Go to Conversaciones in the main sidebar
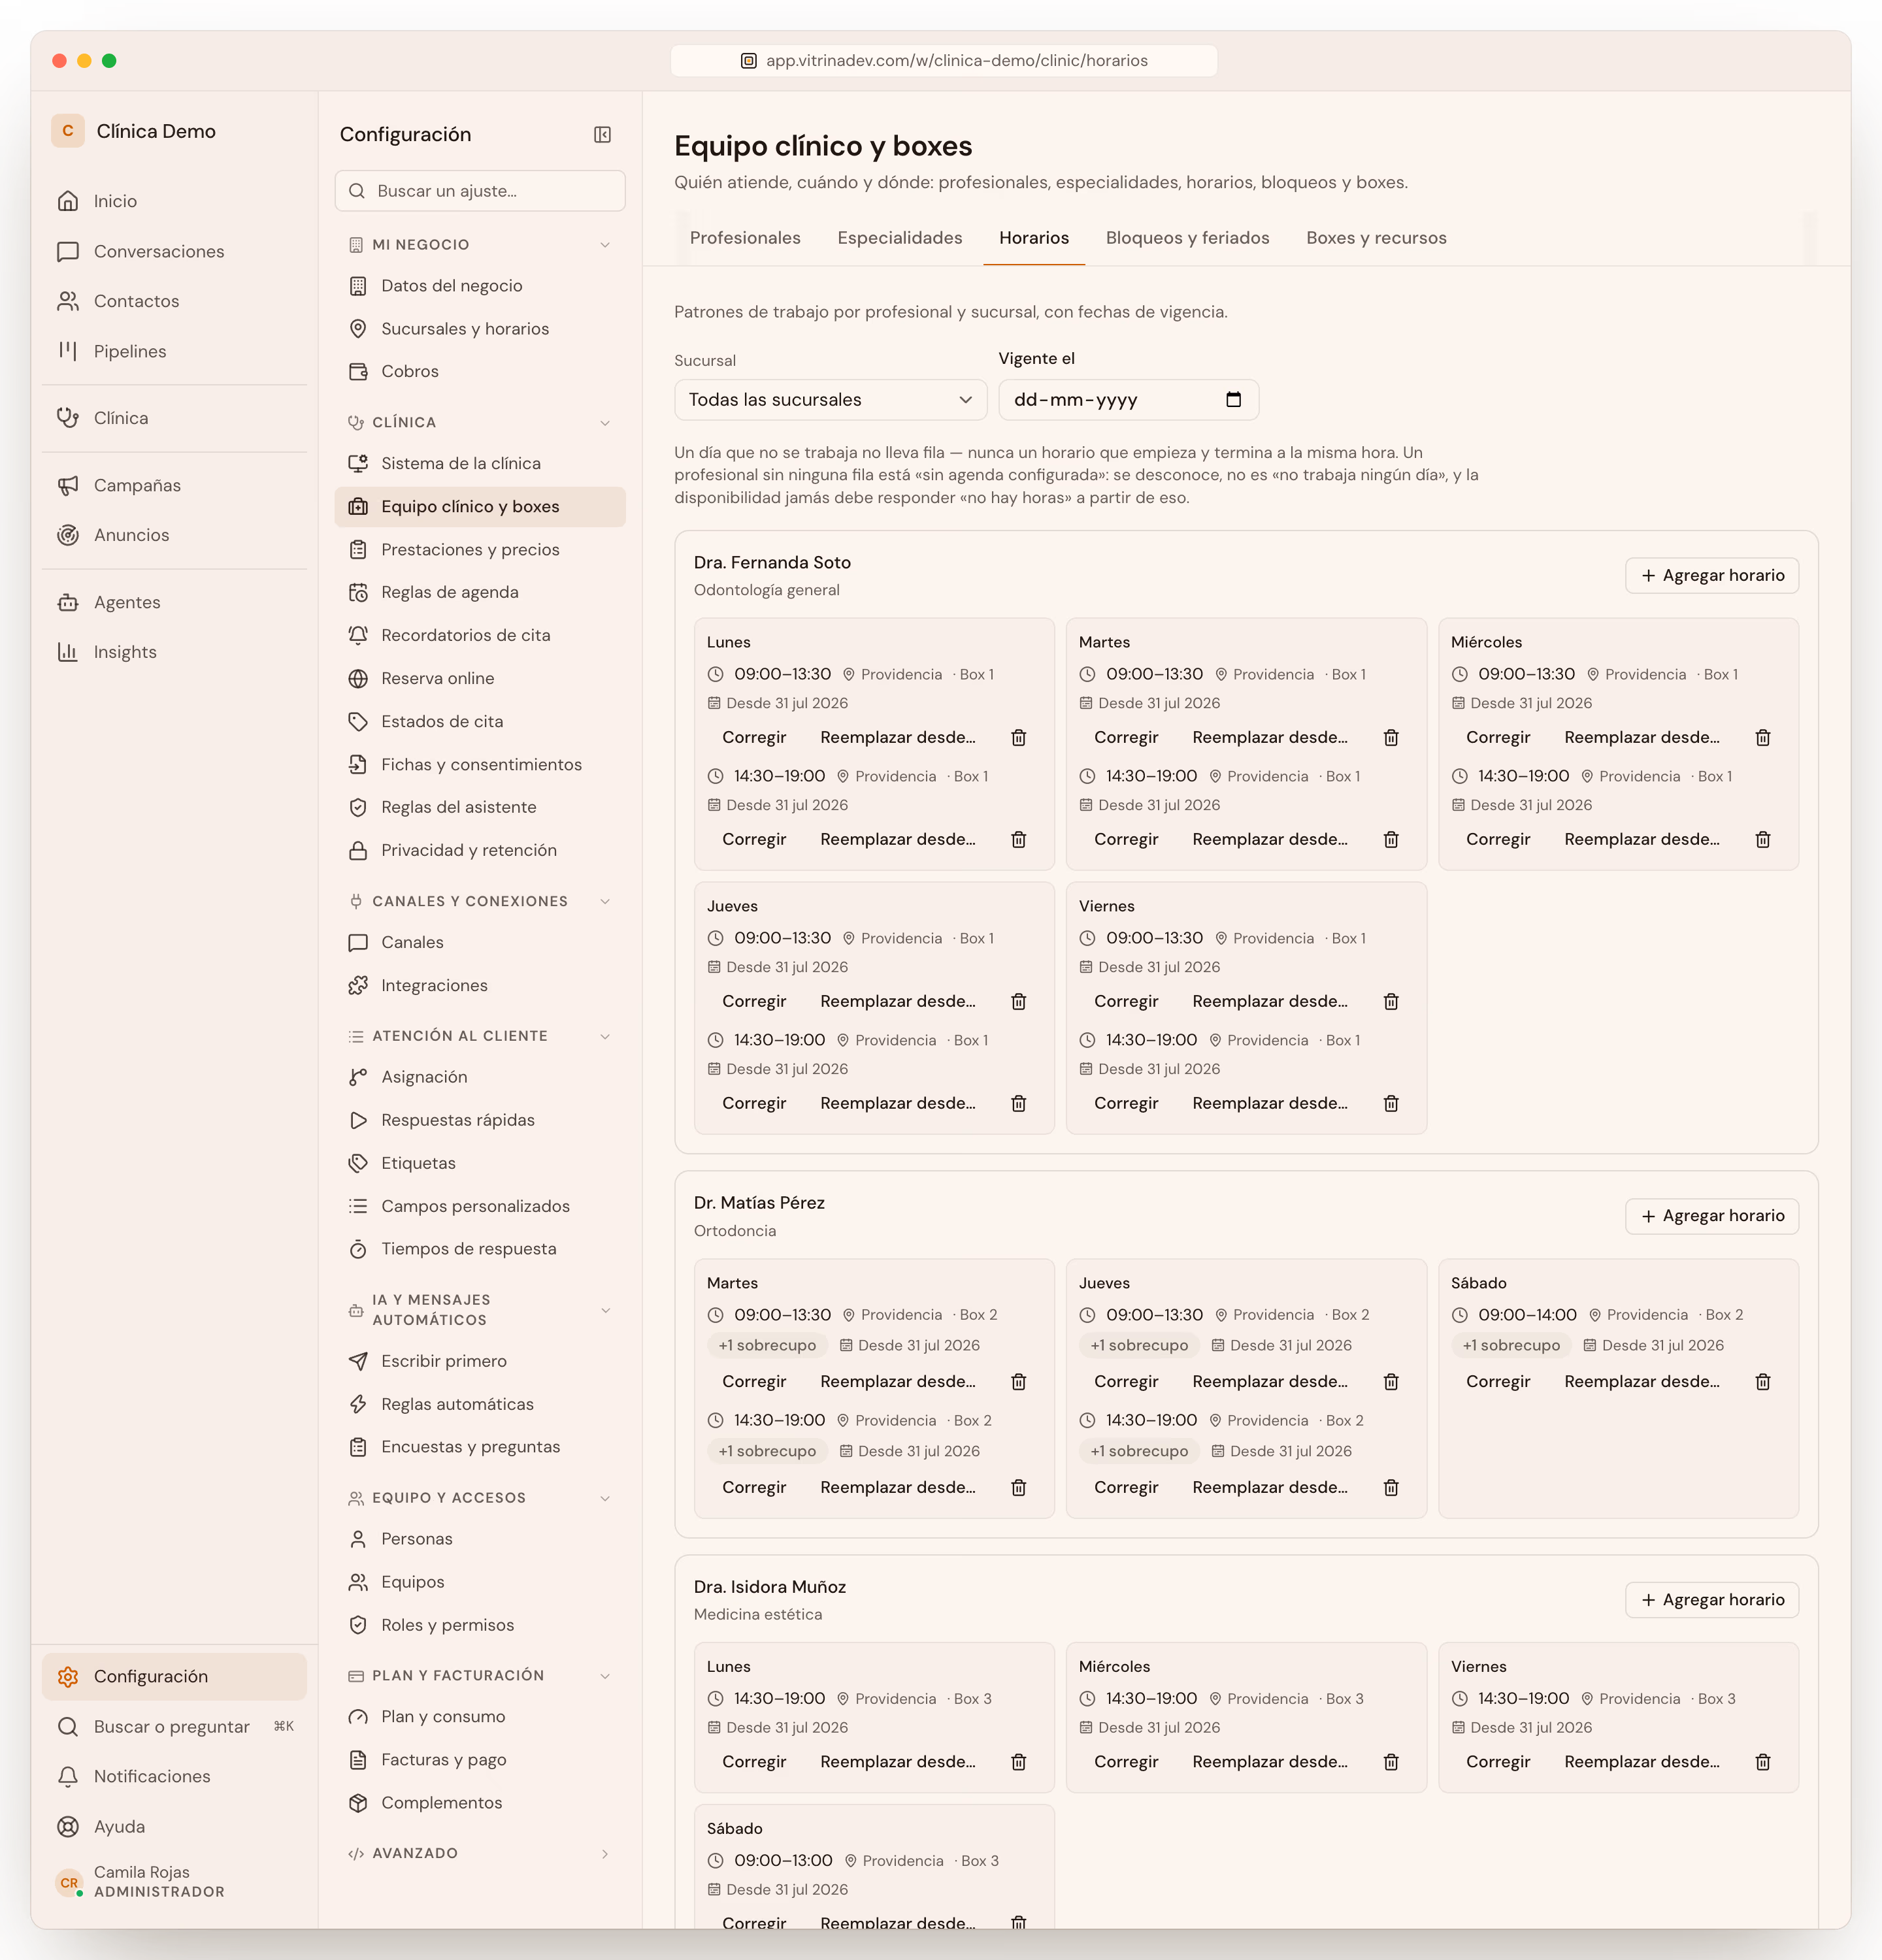Viewport: 1882px width, 1960px height. 174,251
